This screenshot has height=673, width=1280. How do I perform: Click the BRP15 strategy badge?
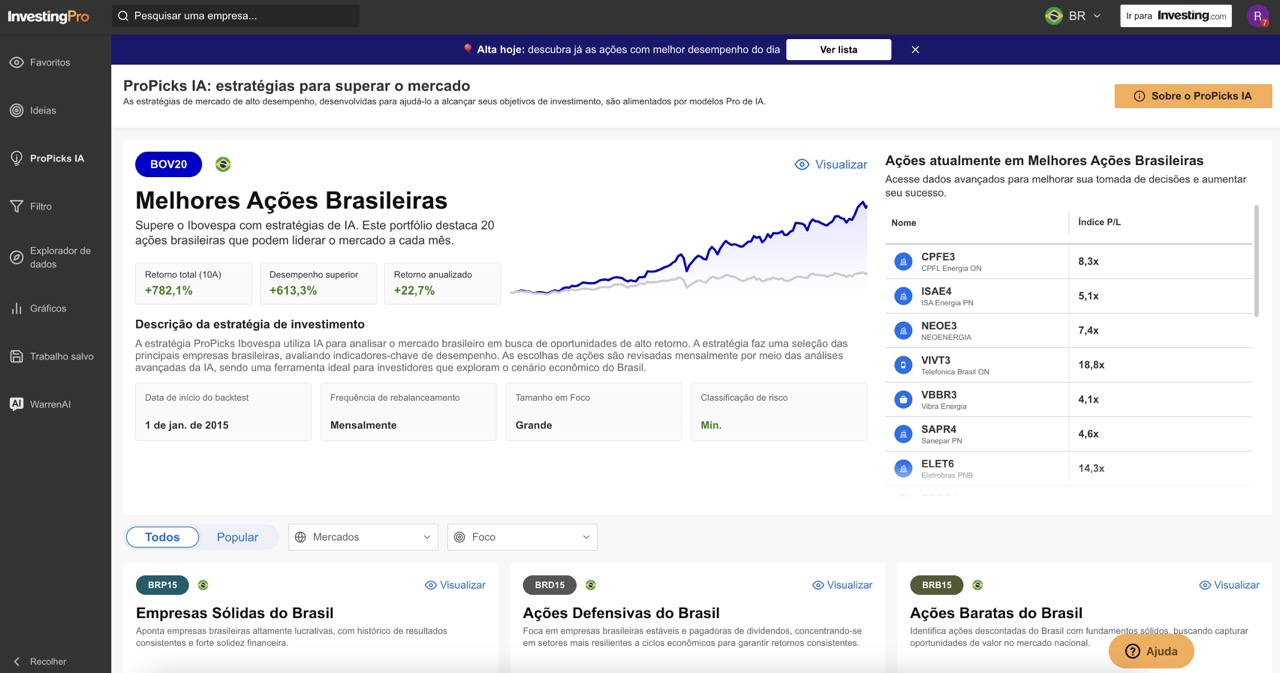pyautogui.click(x=162, y=585)
